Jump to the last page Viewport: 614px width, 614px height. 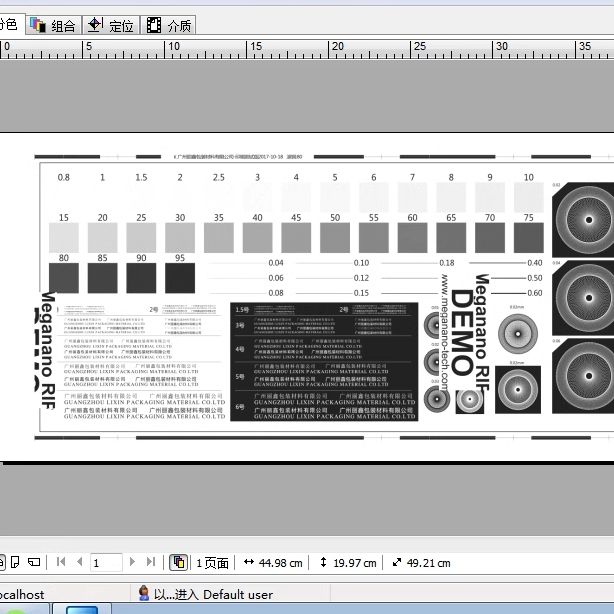pyautogui.click(x=151, y=562)
